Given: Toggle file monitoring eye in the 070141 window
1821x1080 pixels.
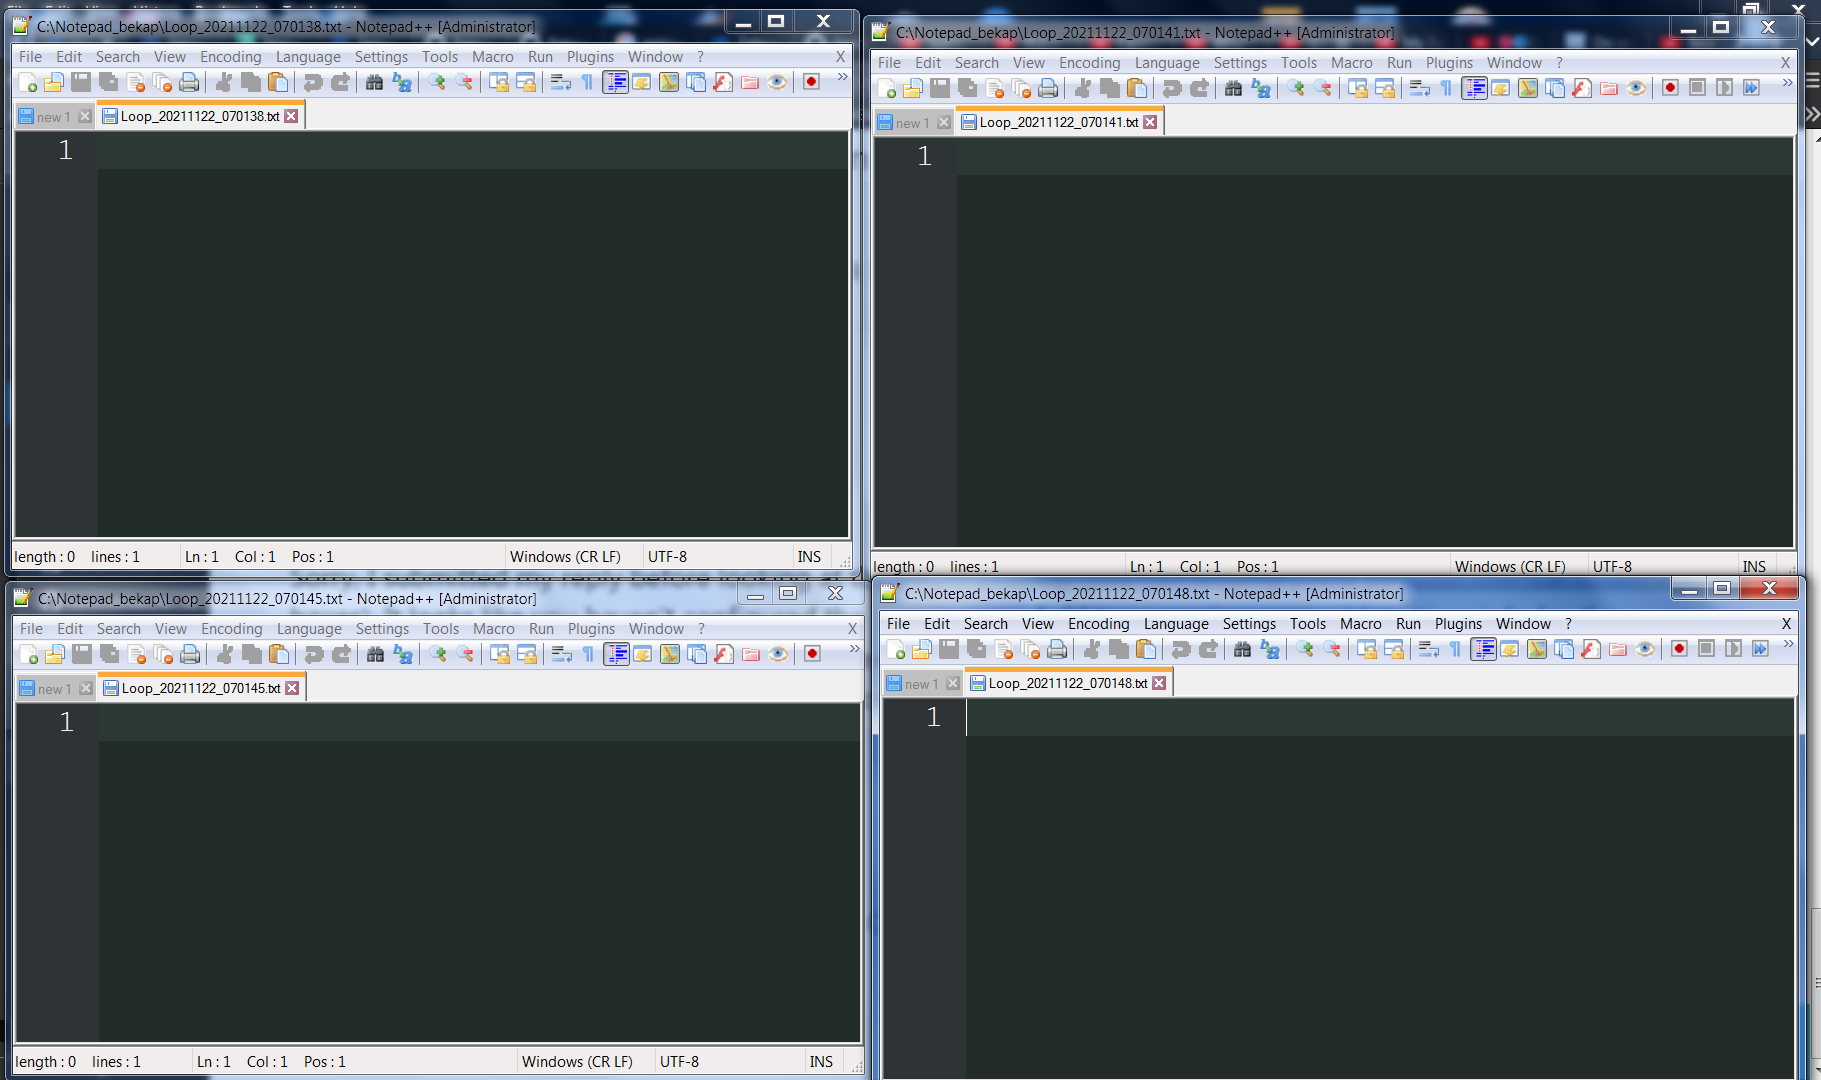Looking at the screenshot, I should (1636, 88).
